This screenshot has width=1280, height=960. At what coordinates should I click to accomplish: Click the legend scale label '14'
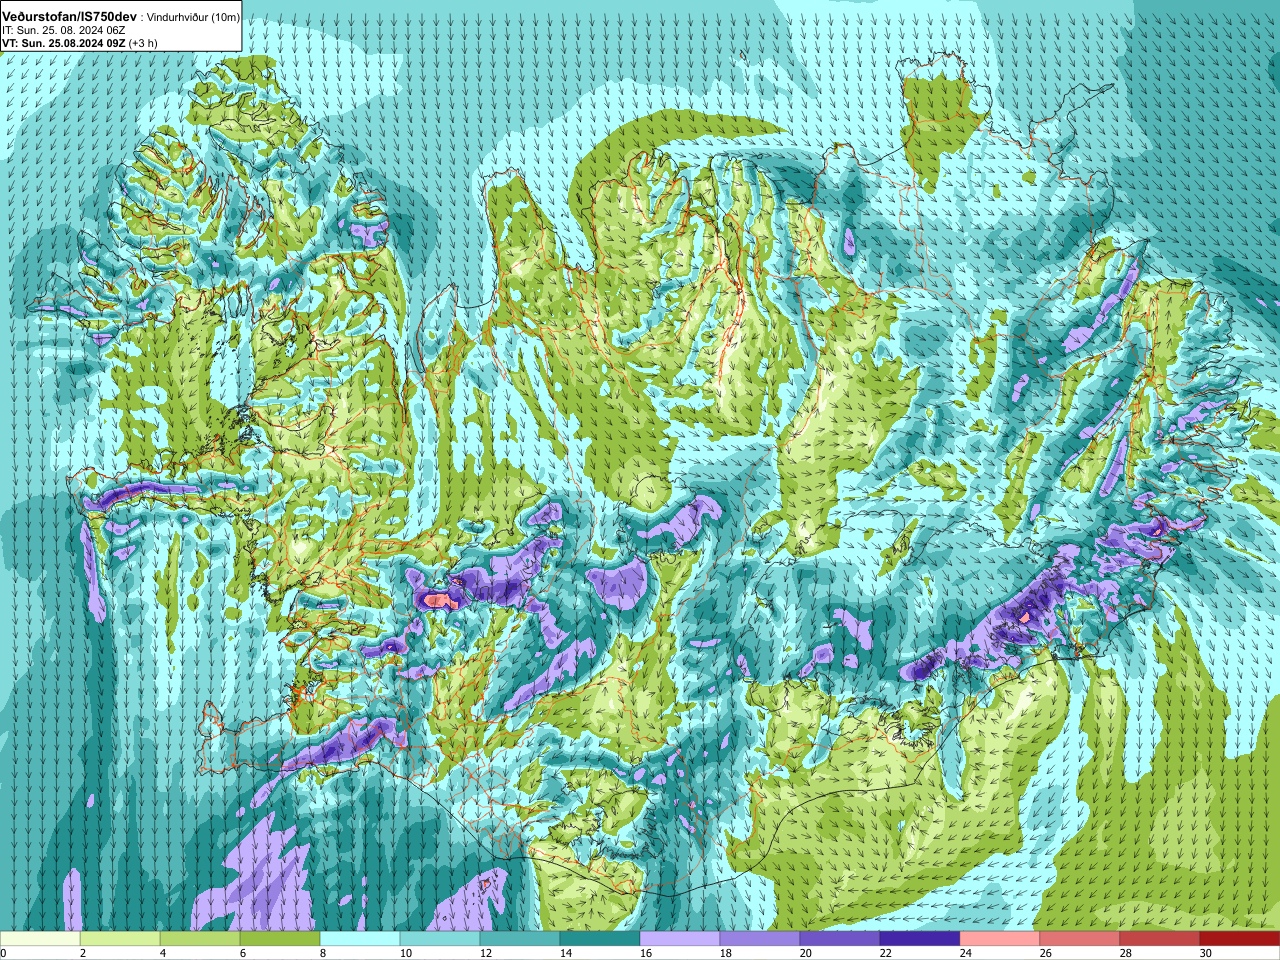click(566, 953)
